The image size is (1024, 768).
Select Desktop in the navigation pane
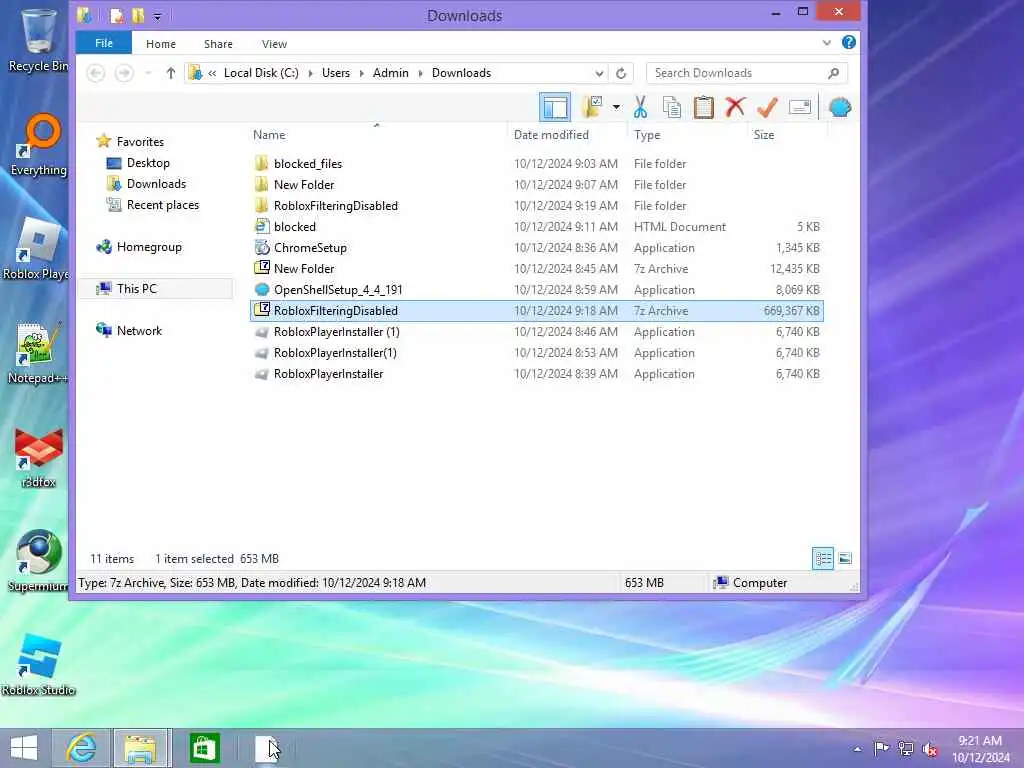coord(148,163)
